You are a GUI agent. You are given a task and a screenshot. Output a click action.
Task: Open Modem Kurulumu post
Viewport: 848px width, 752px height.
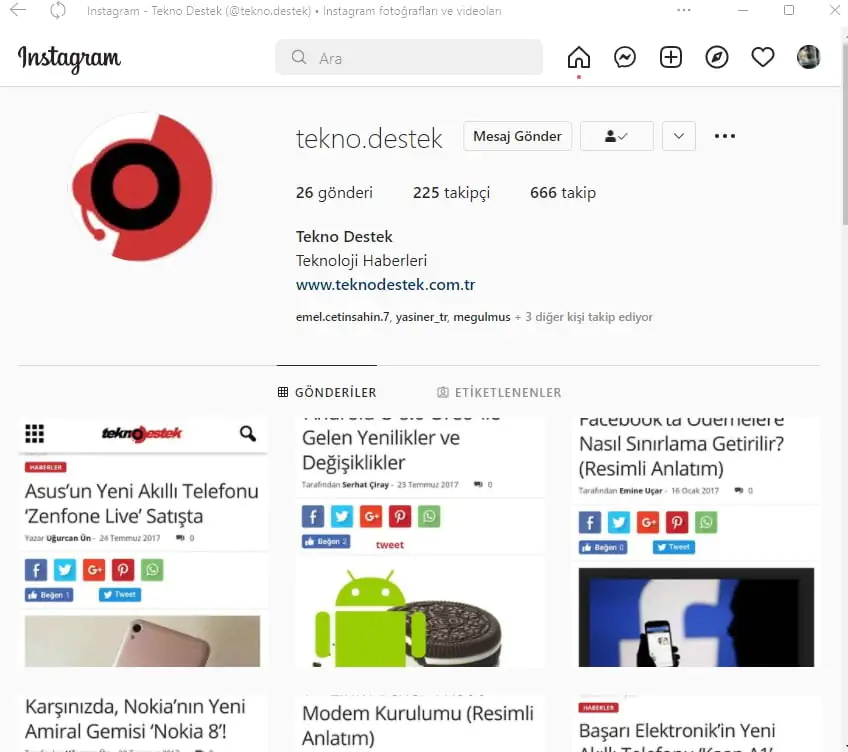[420, 723]
